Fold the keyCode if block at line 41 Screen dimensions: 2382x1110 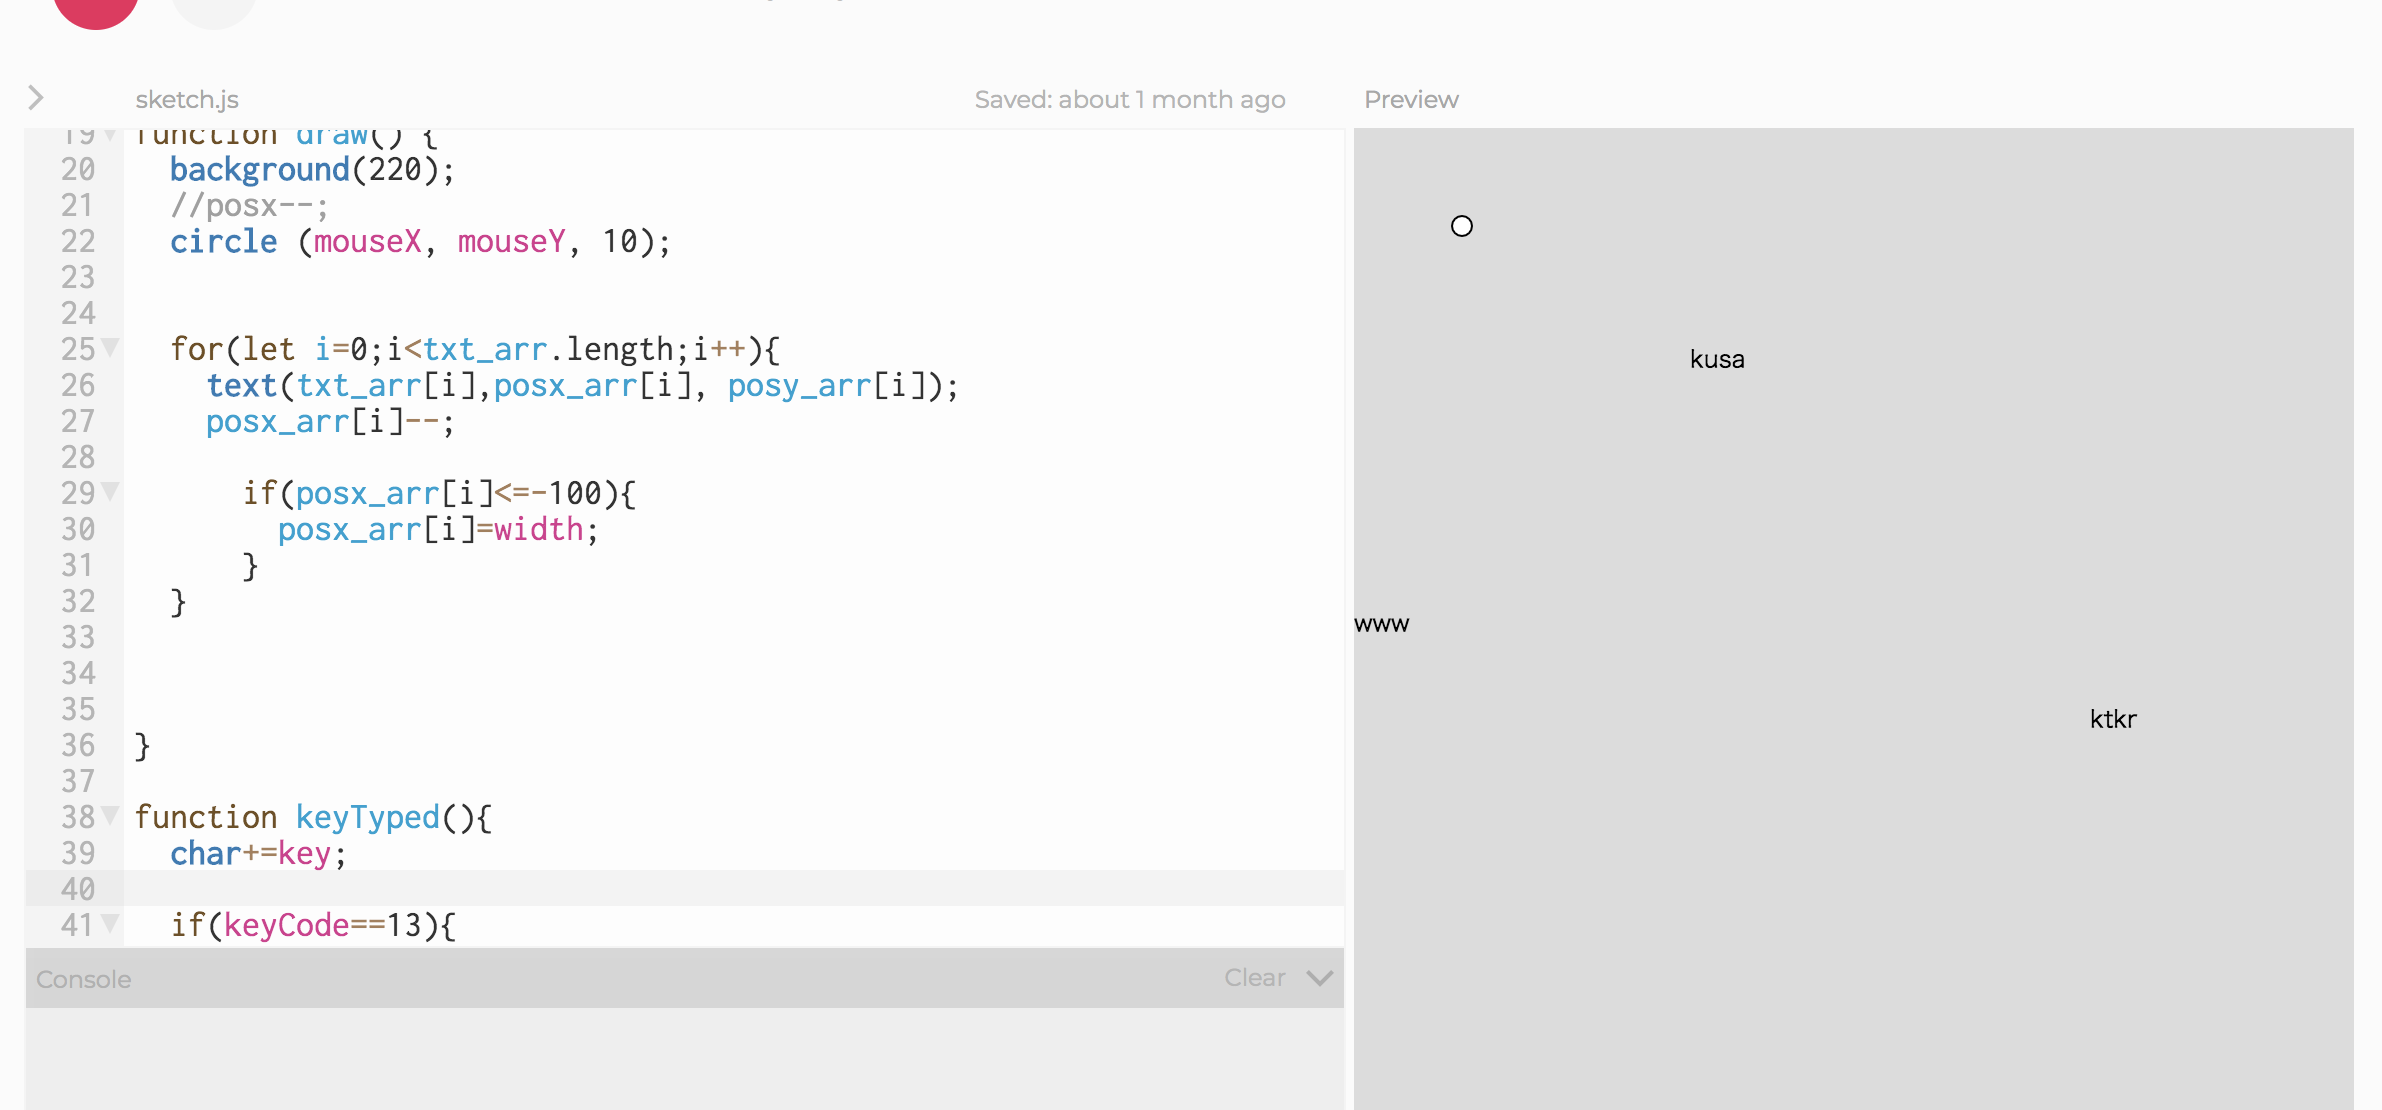coord(111,924)
